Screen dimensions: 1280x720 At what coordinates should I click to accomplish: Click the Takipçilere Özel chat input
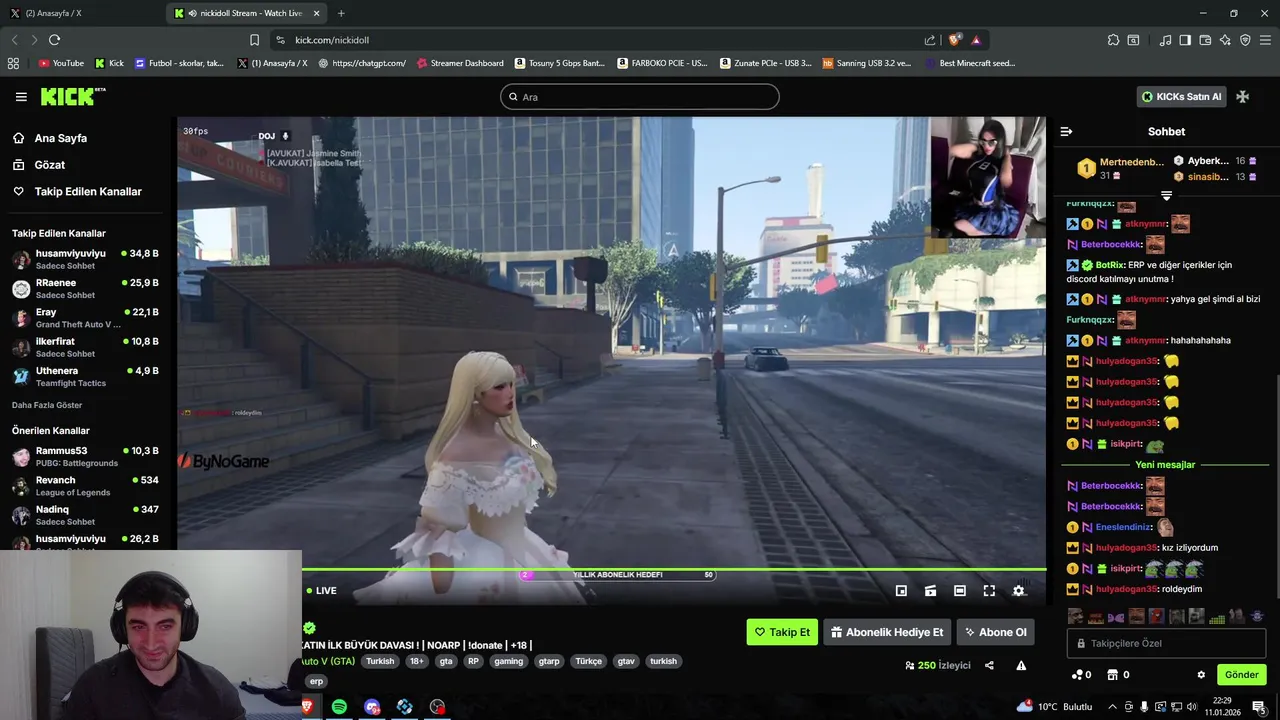(x=1166, y=643)
